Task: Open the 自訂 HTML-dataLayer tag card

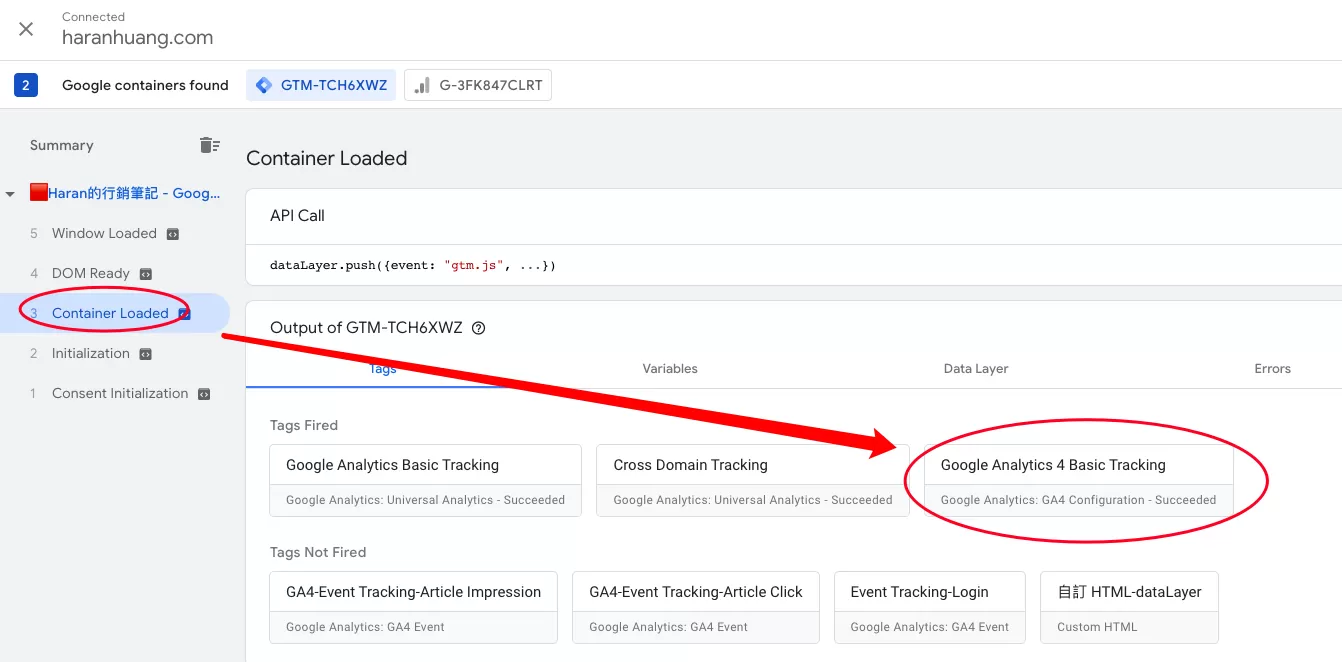Action: tap(1129, 607)
